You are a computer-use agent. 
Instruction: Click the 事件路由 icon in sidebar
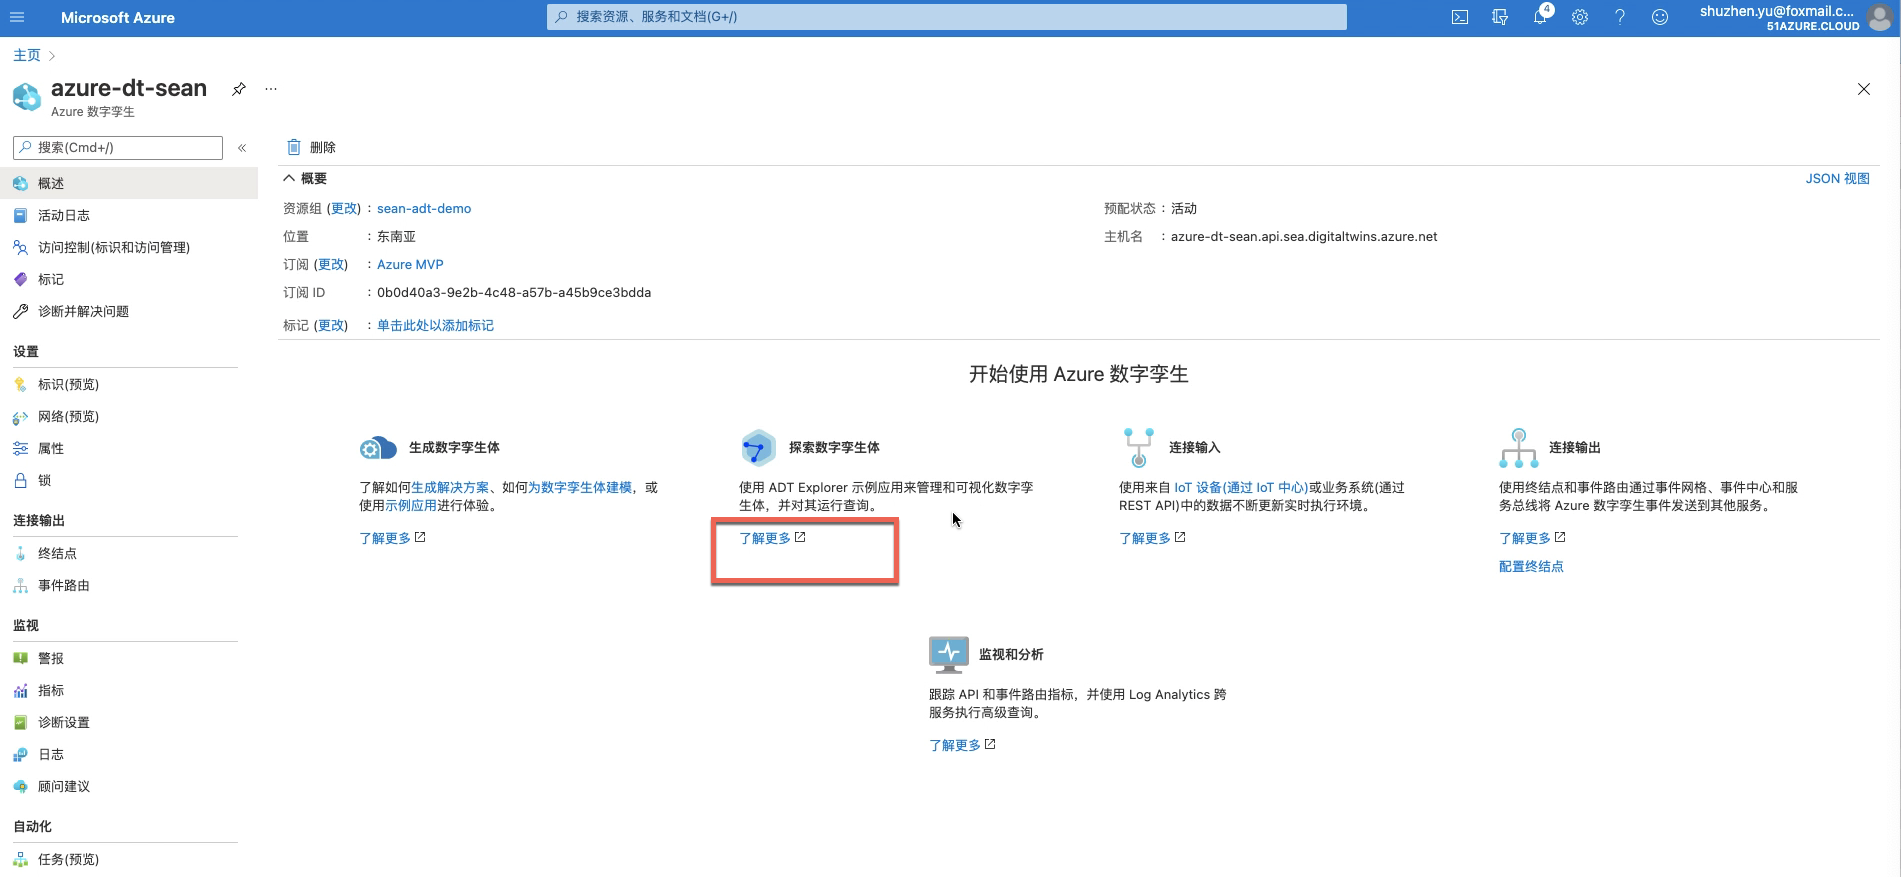pos(20,586)
